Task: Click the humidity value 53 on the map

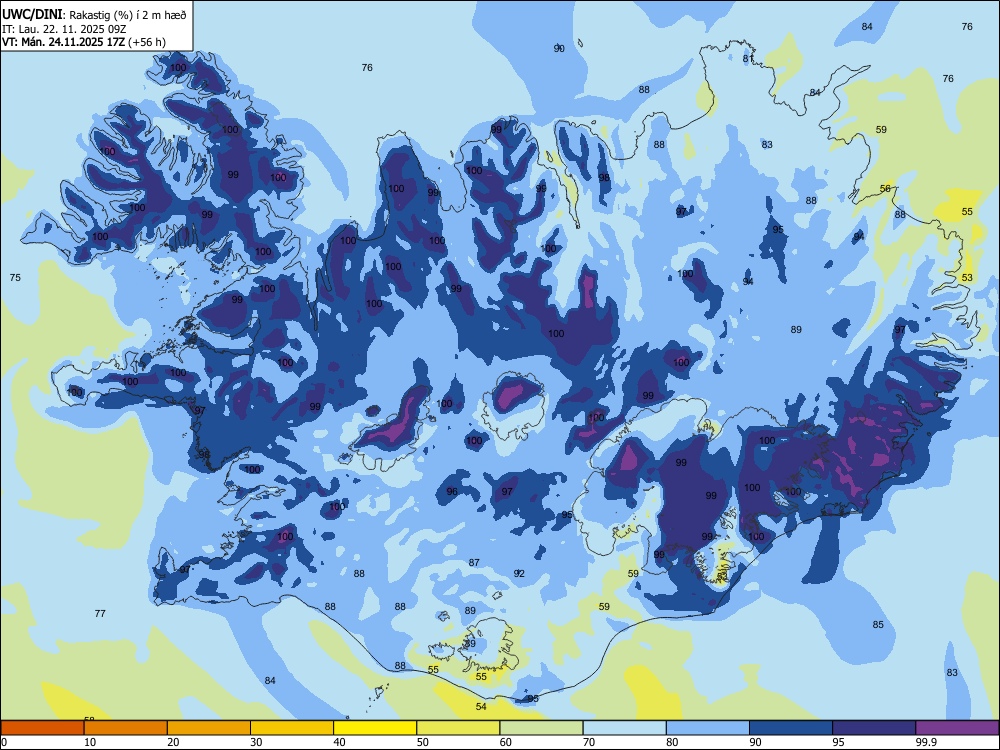Action: tap(967, 277)
